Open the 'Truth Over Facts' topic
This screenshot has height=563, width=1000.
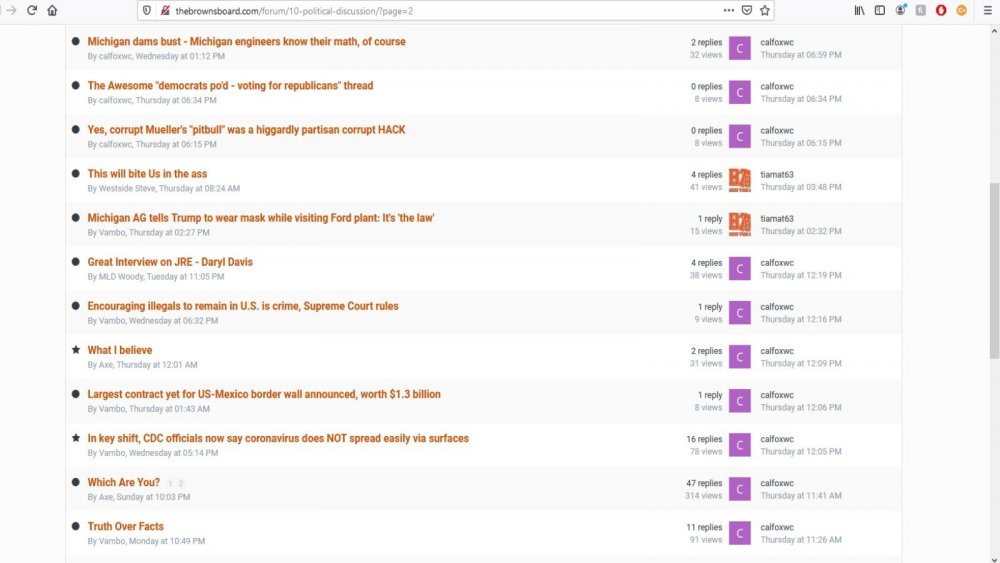pos(126,526)
